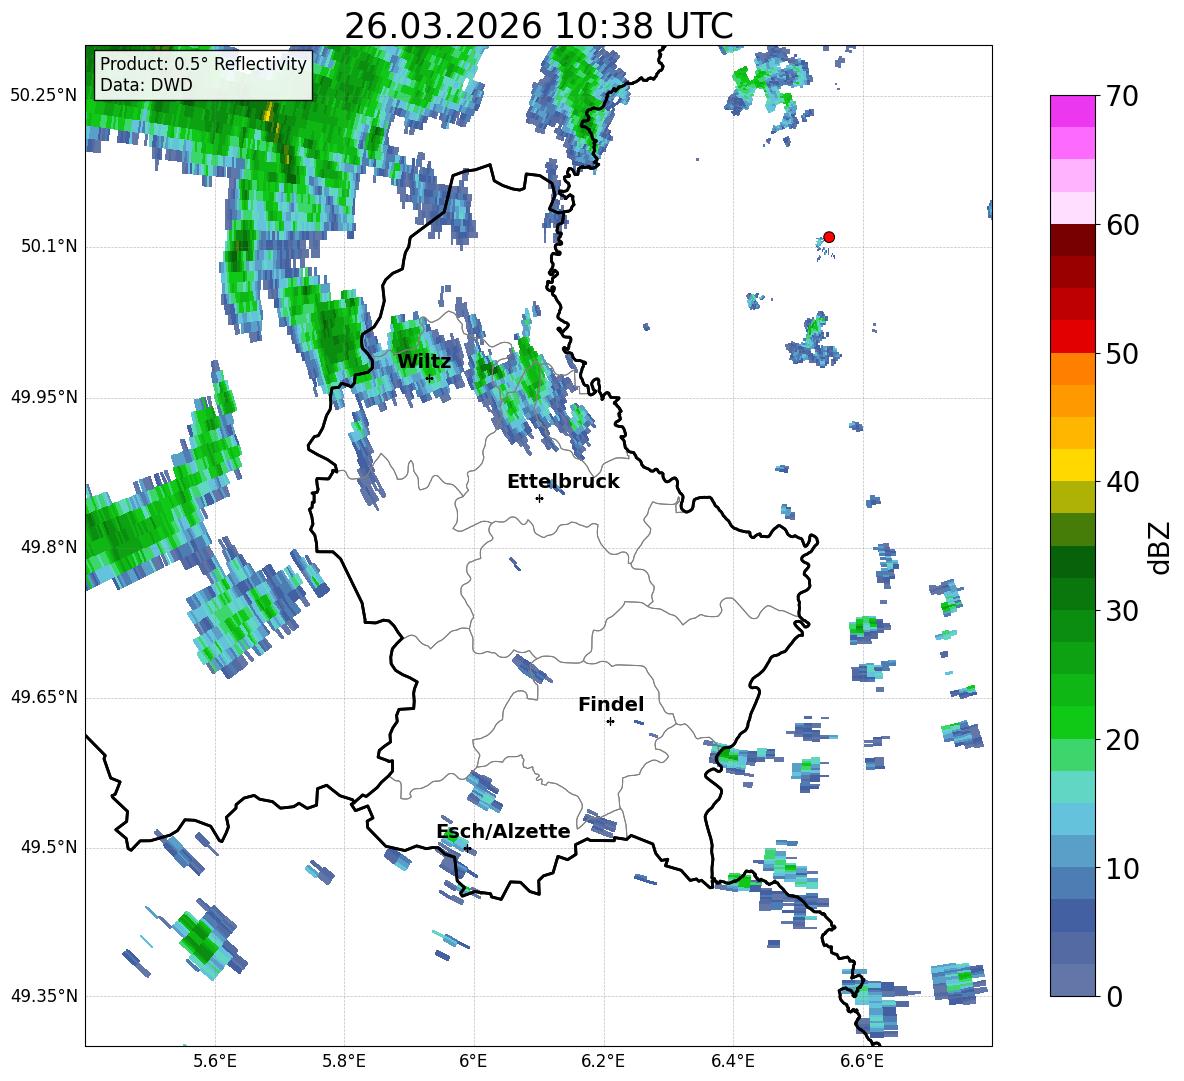This screenshot has width=1184, height=1081.
Task: Click the Esch/Alzette location cross marker
Action: 467,848
